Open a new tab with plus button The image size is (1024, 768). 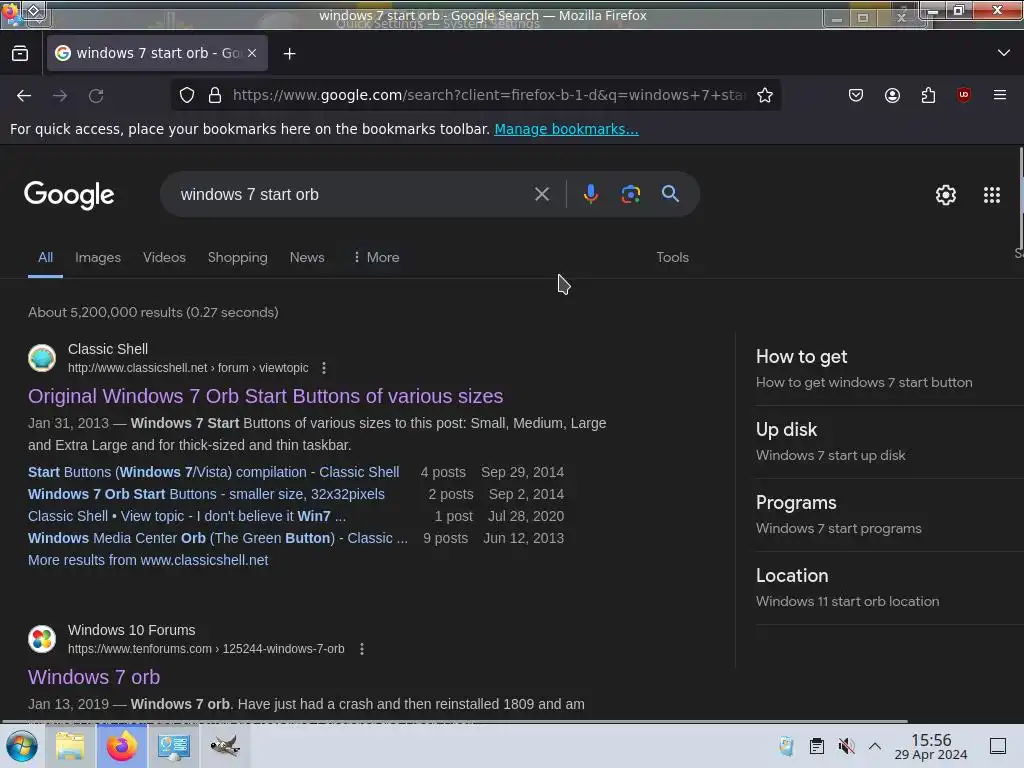pos(289,54)
